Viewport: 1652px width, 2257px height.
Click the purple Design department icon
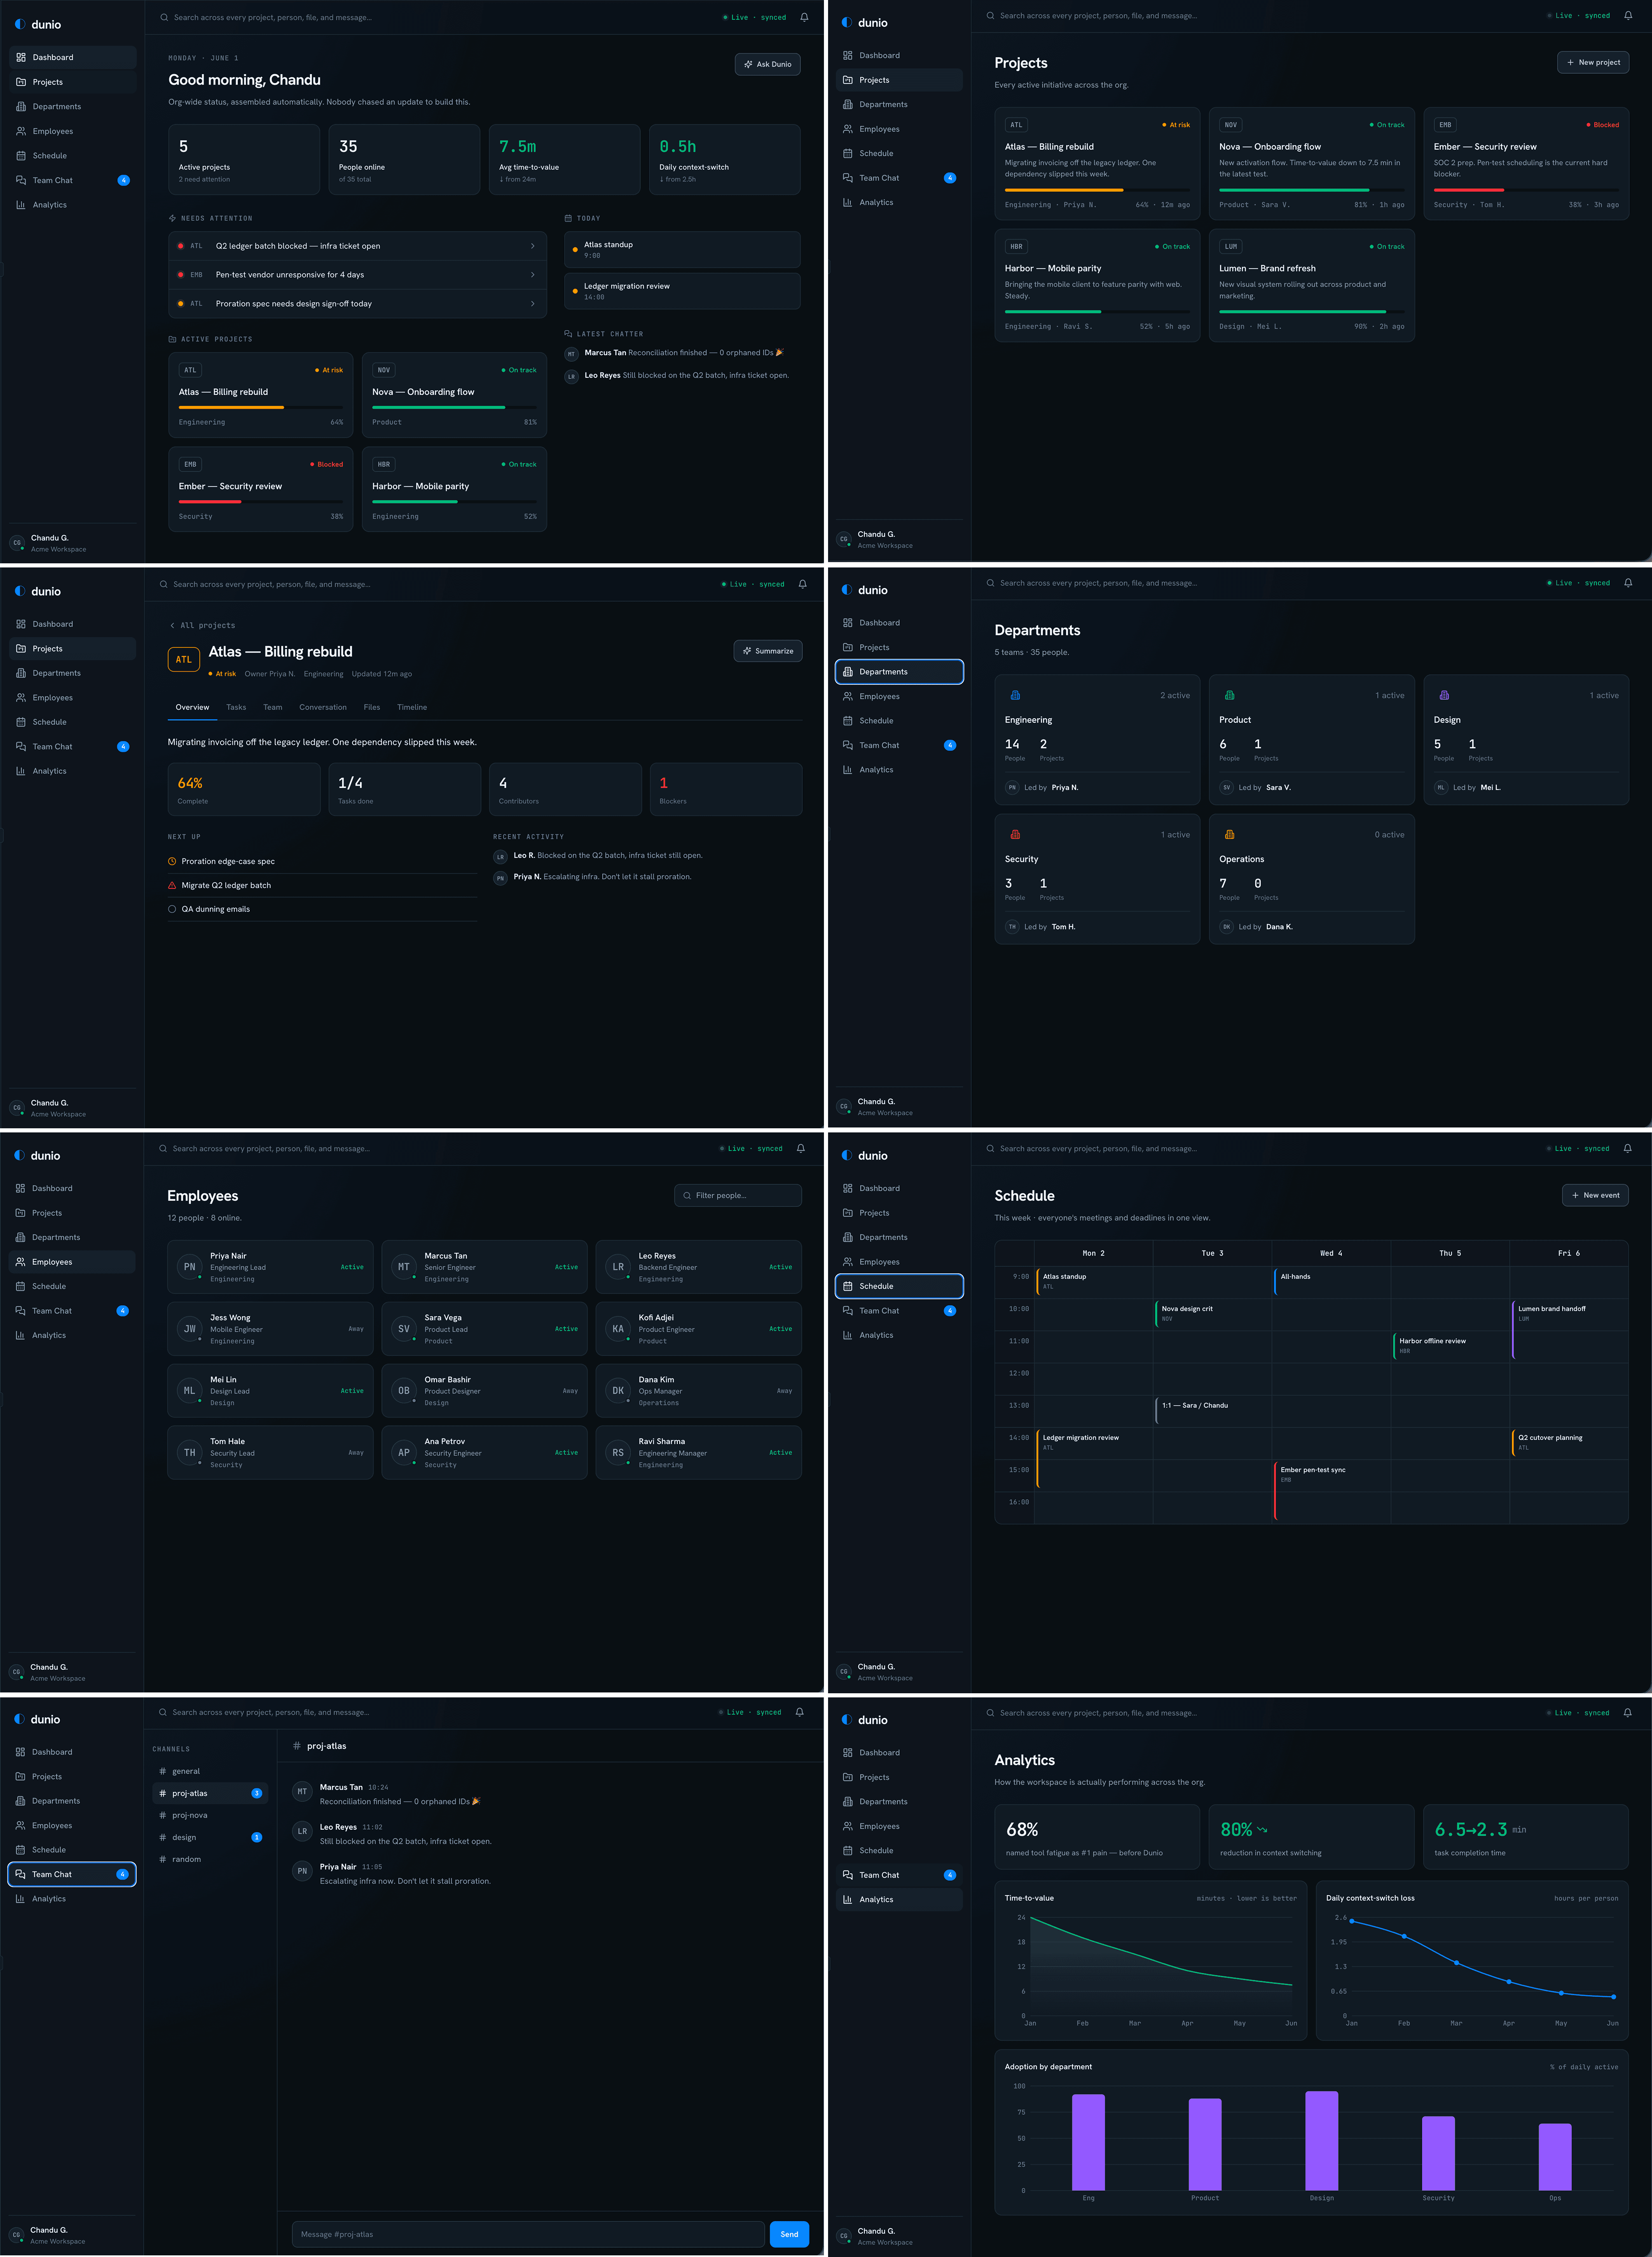point(1444,695)
